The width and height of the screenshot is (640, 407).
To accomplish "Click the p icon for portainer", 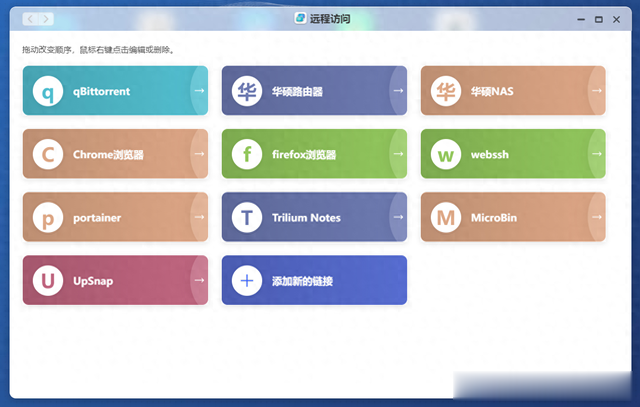I will pyautogui.click(x=48, y=218).
